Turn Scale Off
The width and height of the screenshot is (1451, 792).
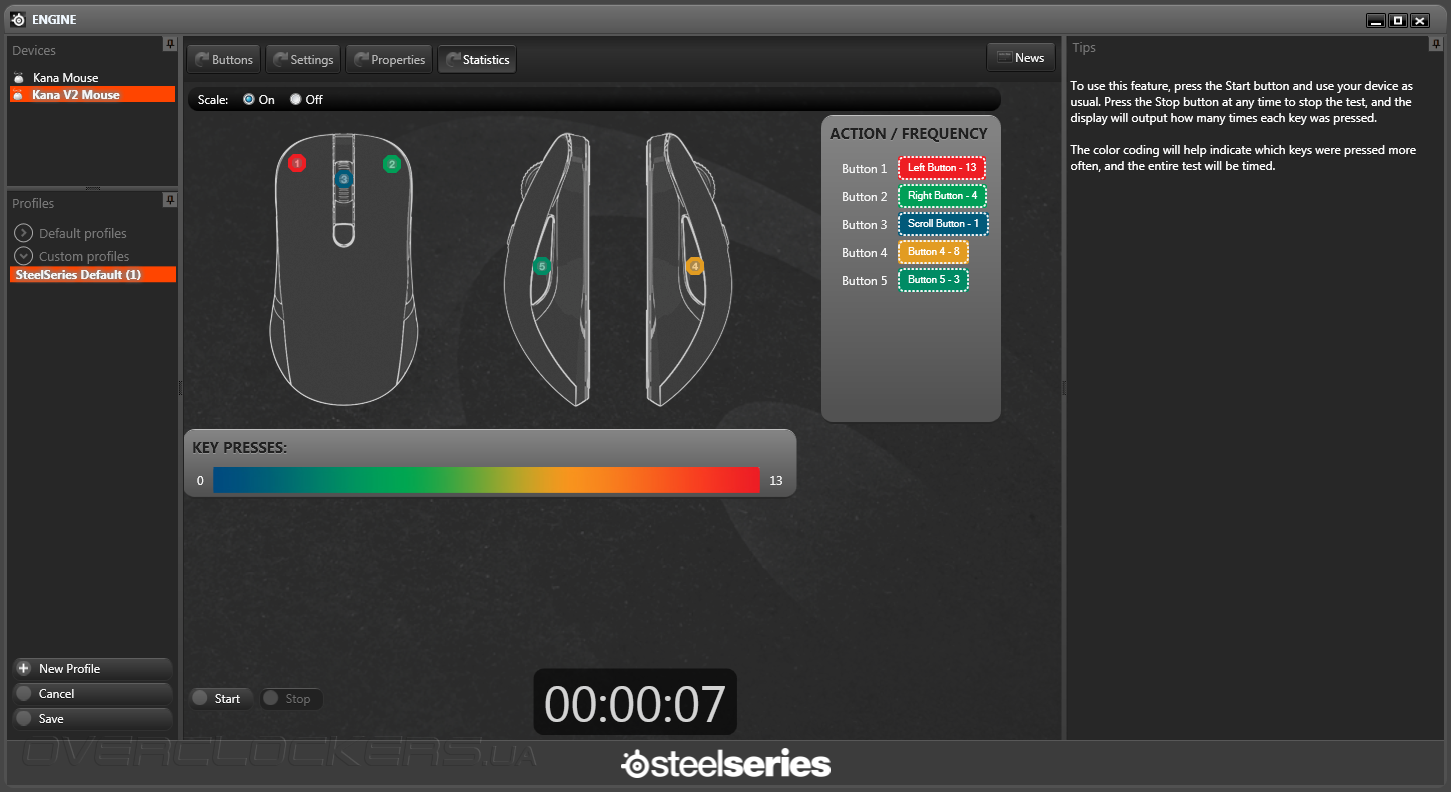[295, 99]
